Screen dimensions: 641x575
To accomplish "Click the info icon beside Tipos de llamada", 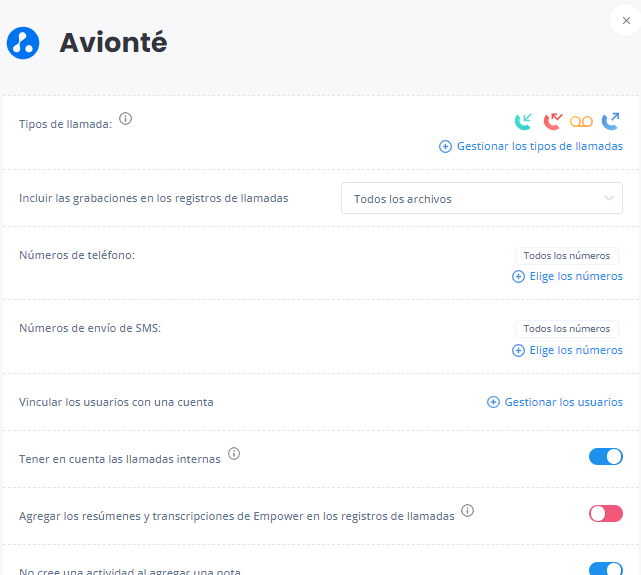I will (126, 119).
